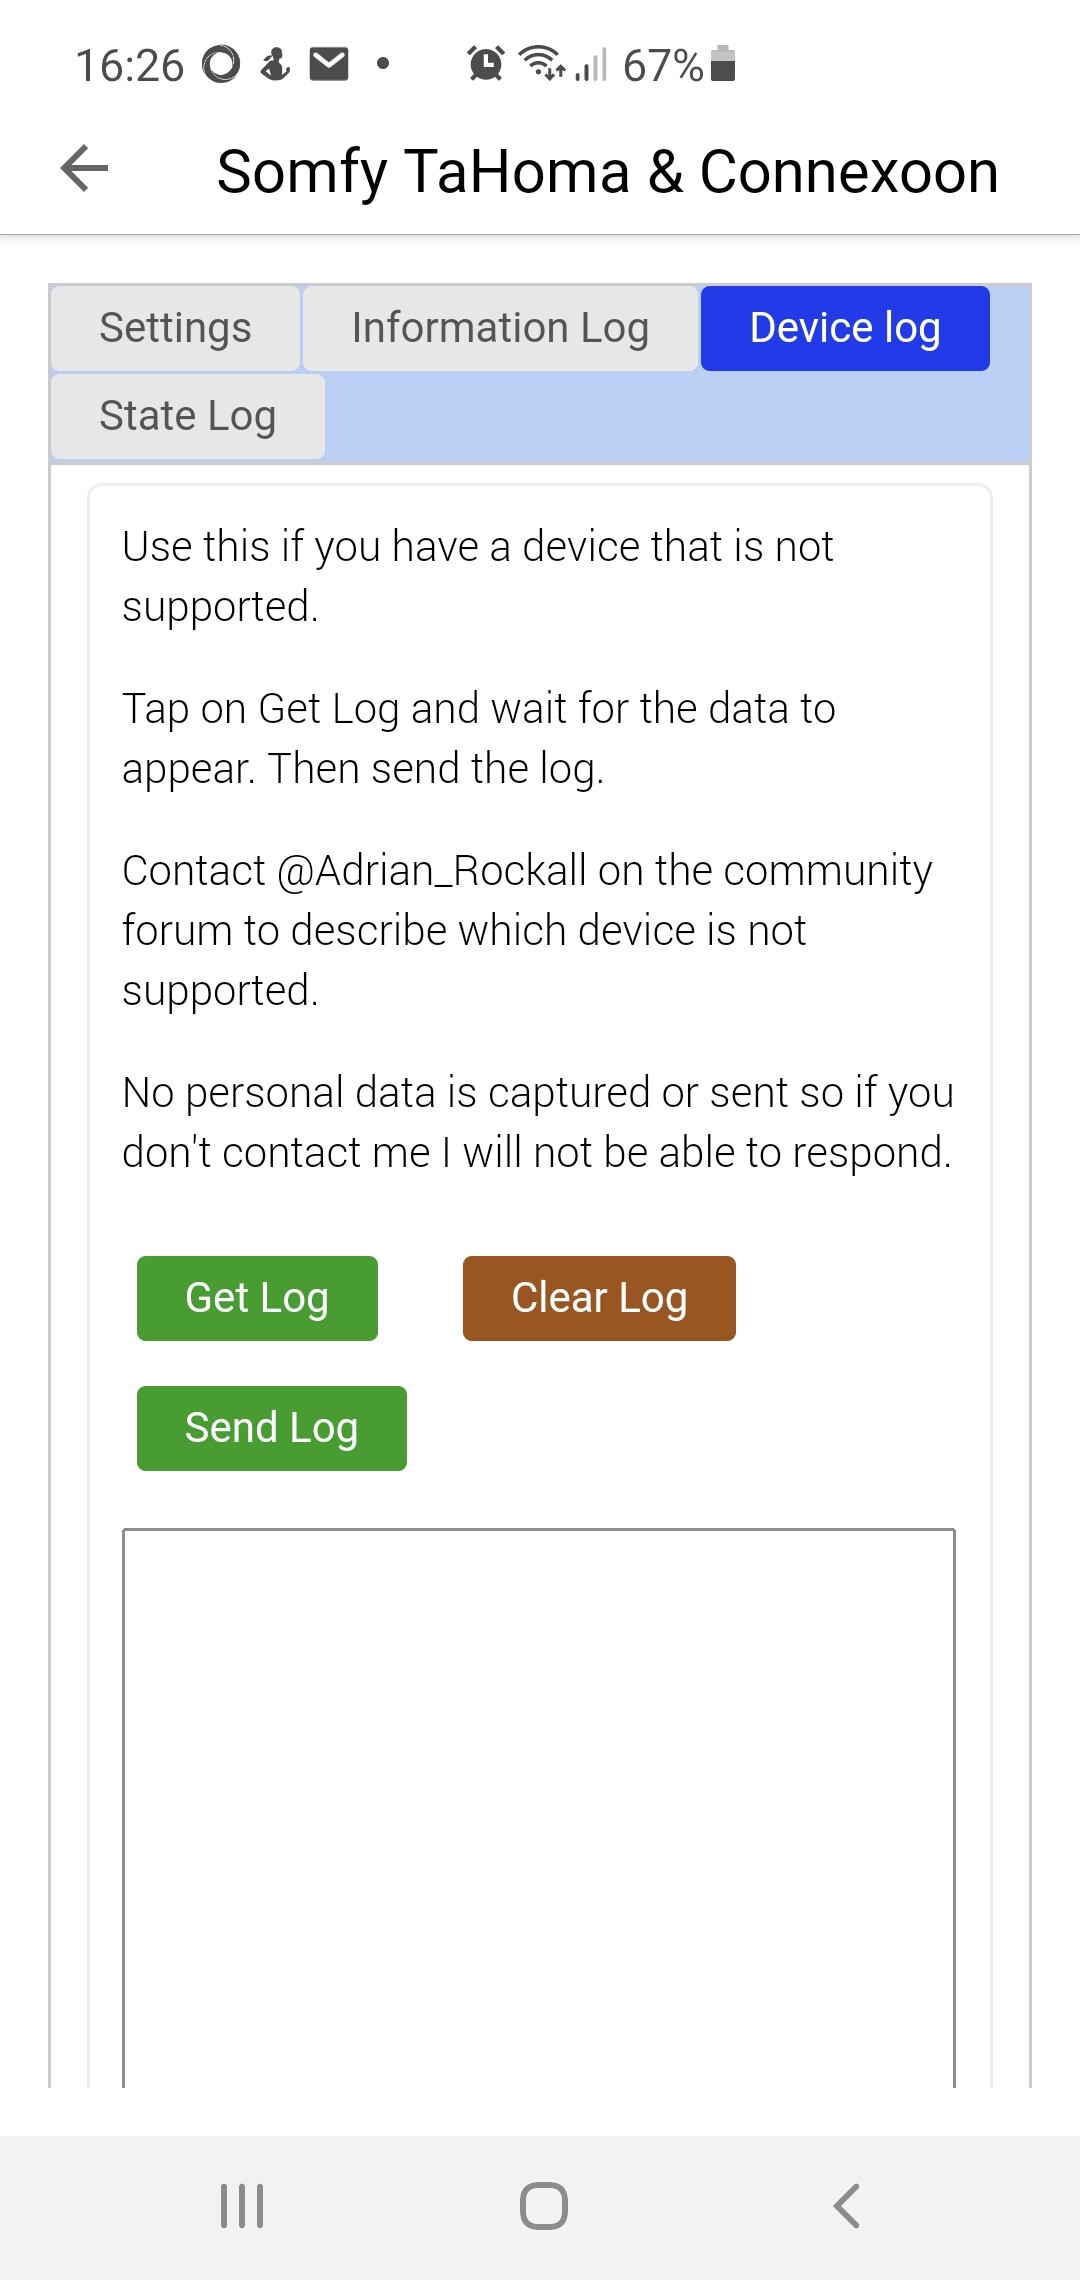Switch to the Settings tab
Image resolution: width=1080 pixels, height=2280 pixels.
pos(175,328)
